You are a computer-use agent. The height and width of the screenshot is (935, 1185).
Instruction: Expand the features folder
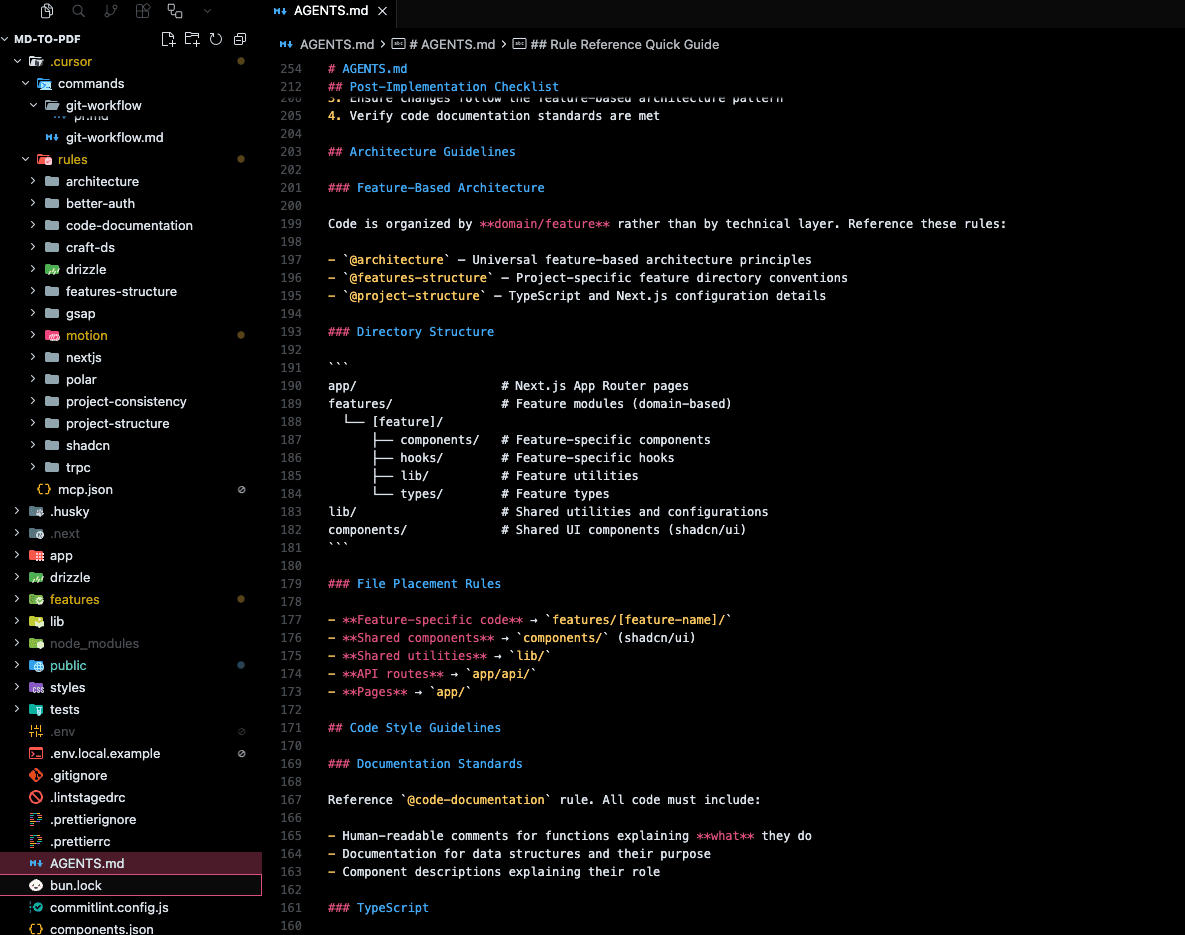coord(74,599)
